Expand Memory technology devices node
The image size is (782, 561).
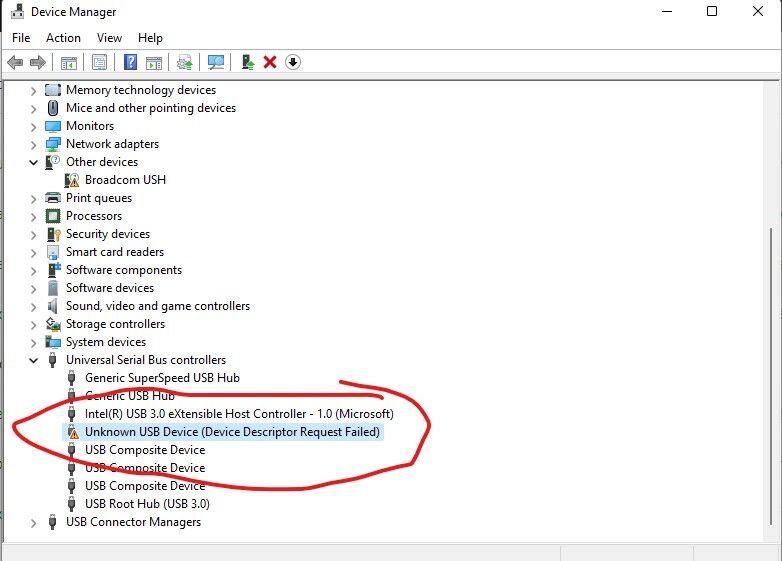point(33,91)
